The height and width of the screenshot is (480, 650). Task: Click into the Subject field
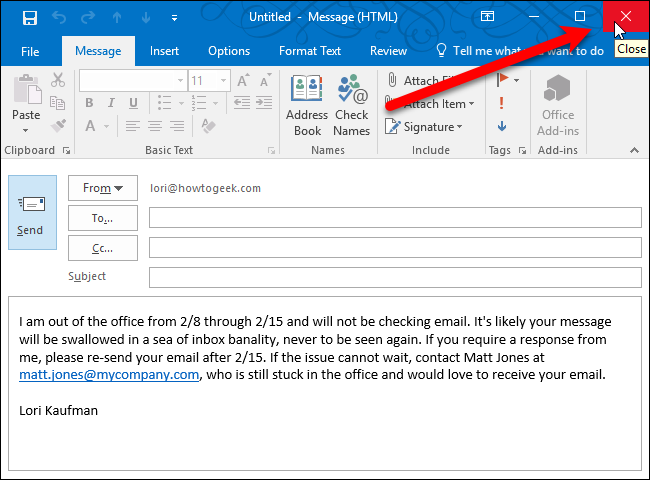(x=395, y=277)
